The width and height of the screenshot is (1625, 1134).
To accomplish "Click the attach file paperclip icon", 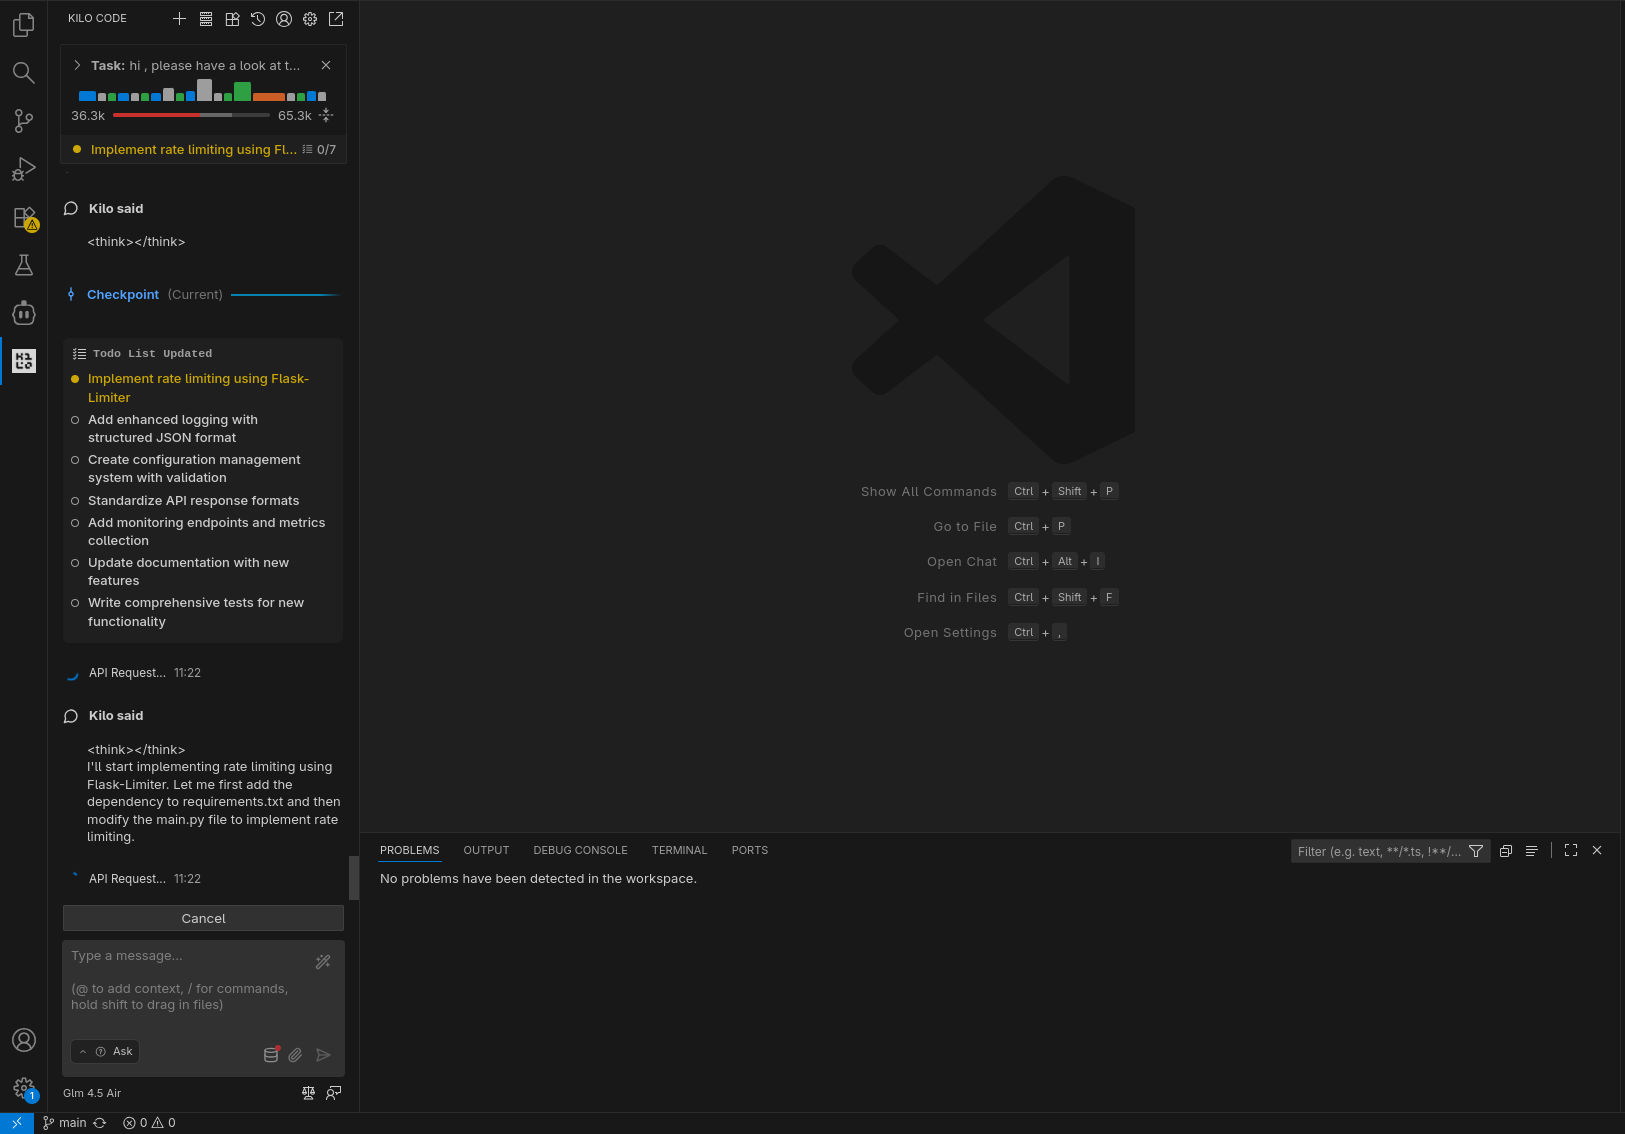I will point(296,1055).
